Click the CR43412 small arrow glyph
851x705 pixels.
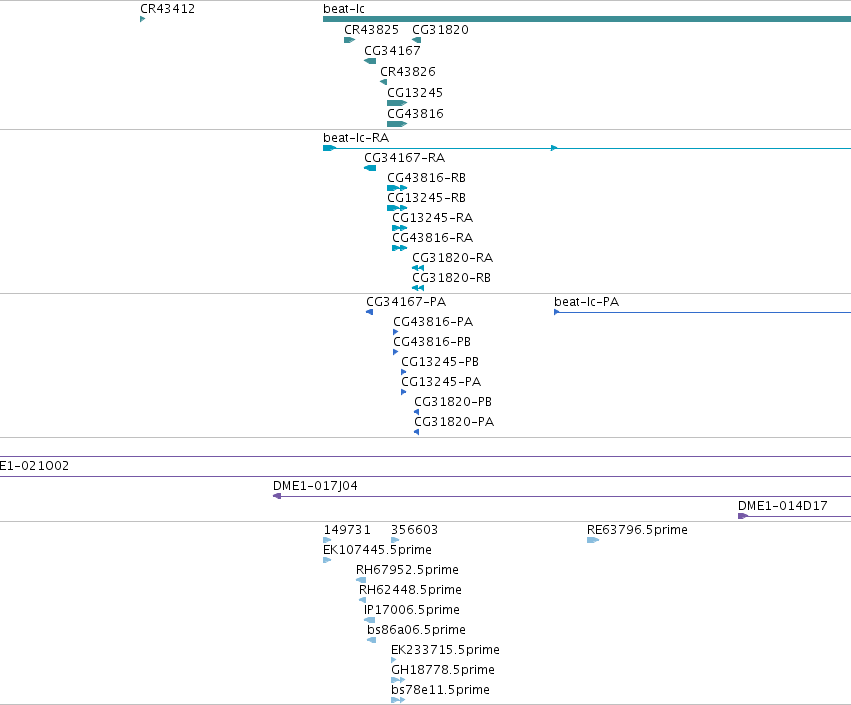(142, 19)
